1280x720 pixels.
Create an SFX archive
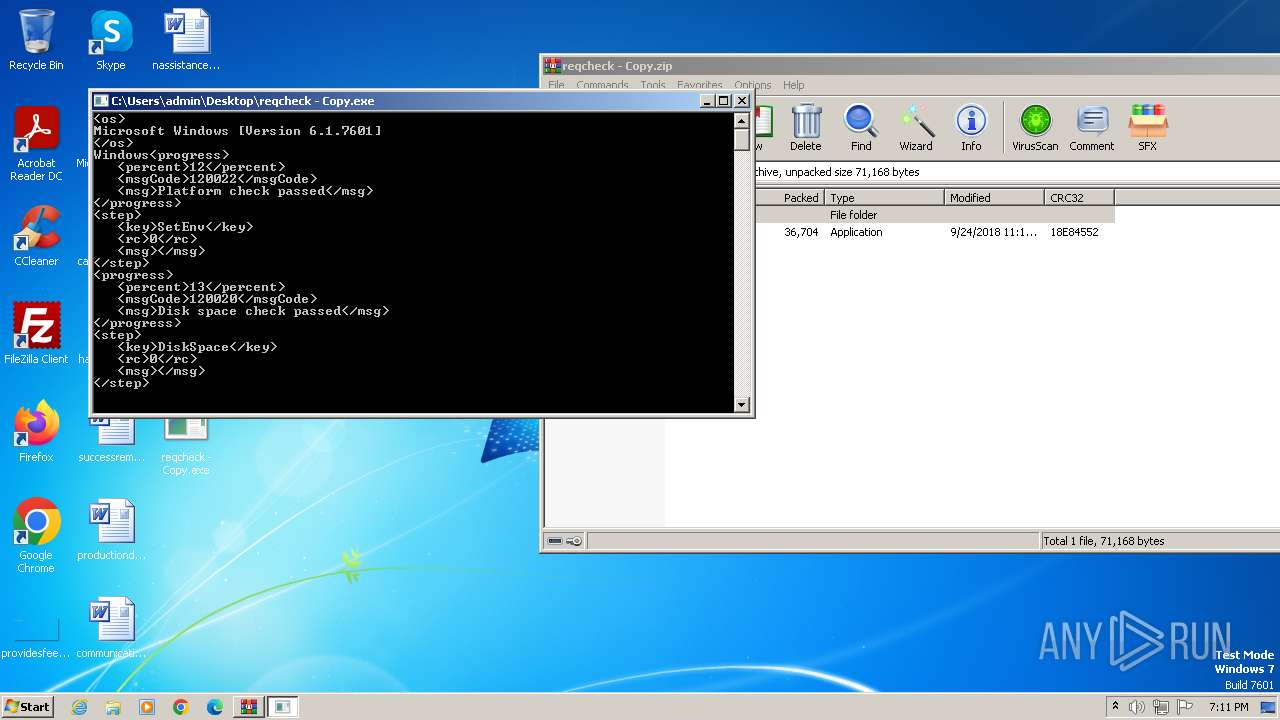click(1147, 128)
